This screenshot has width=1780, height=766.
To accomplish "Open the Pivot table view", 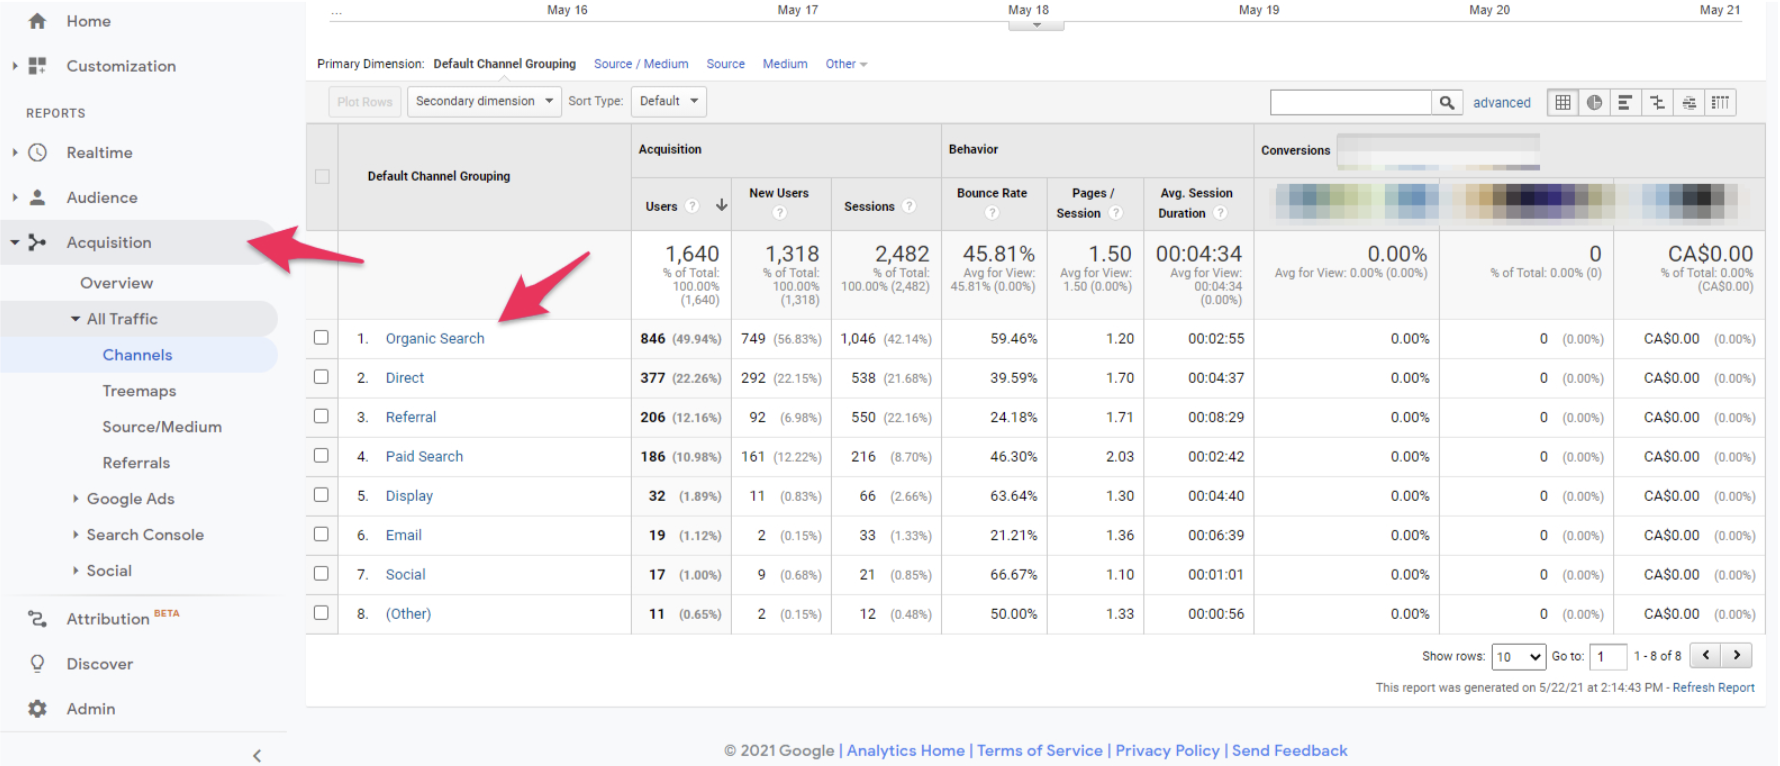I will click(1720, 102).
